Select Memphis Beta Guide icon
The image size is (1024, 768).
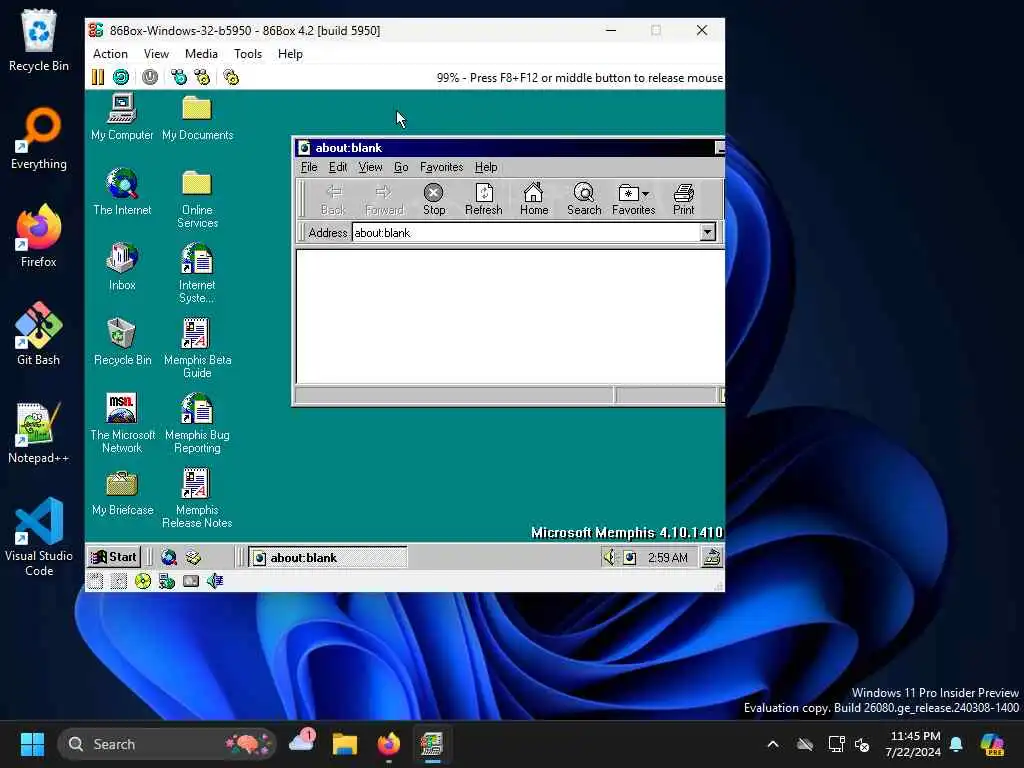[197, 348]
